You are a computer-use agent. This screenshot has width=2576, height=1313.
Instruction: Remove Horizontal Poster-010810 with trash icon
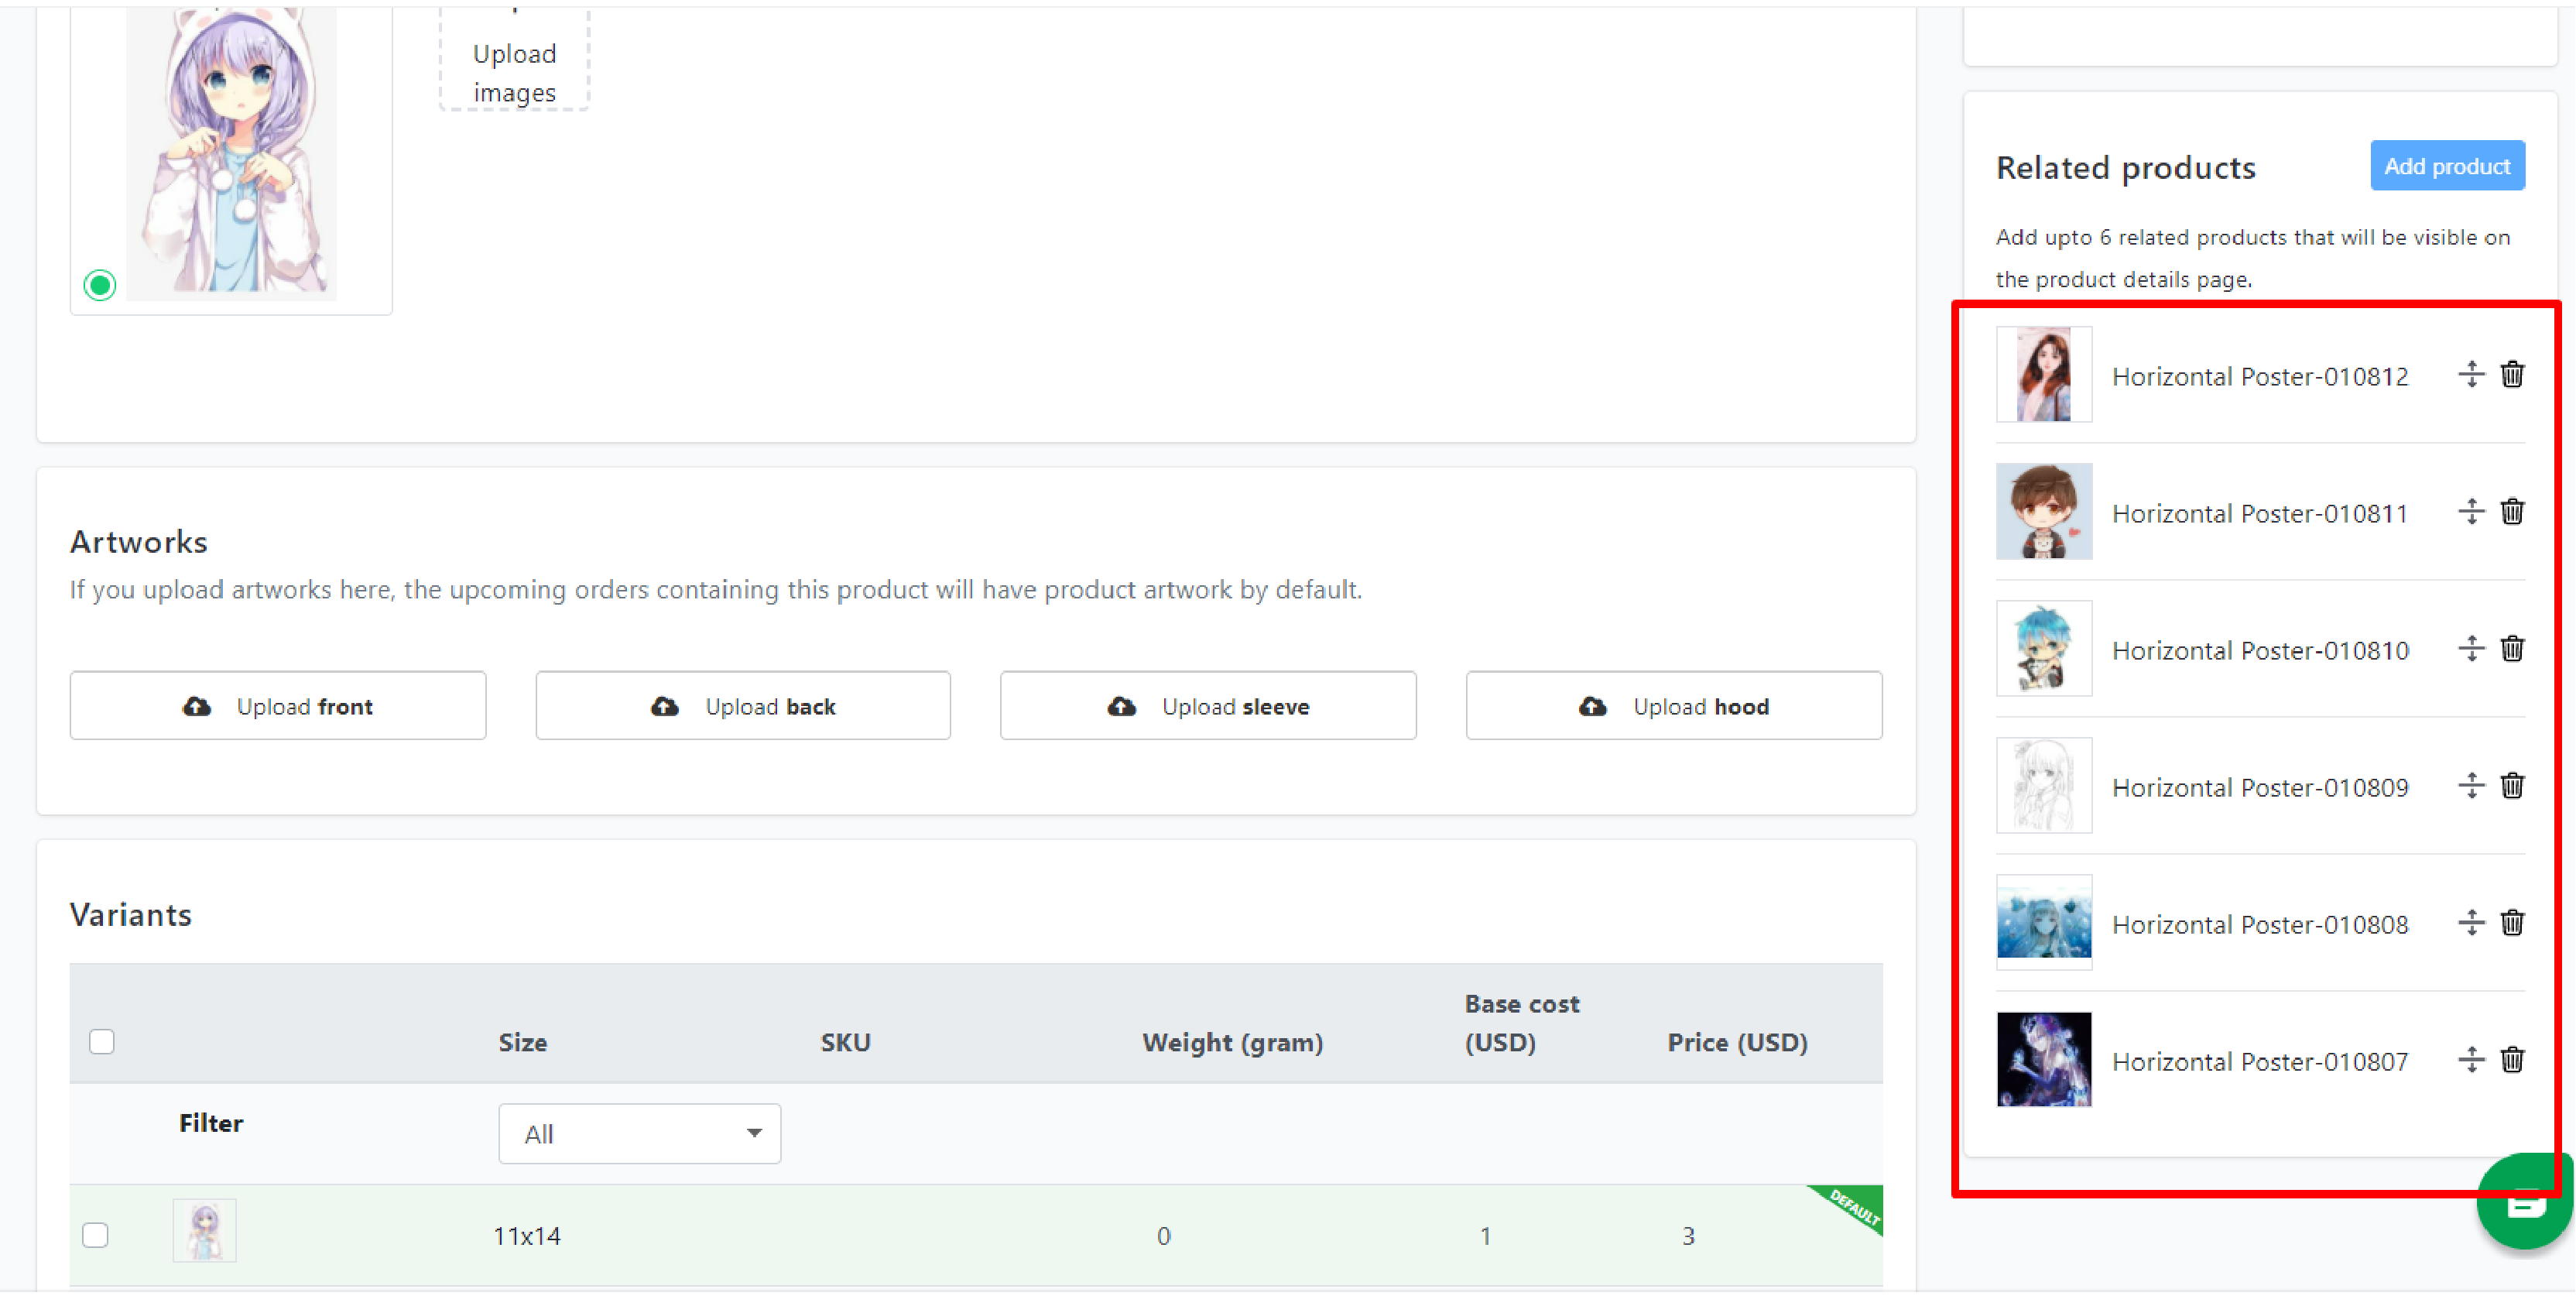pos(2512,648)
